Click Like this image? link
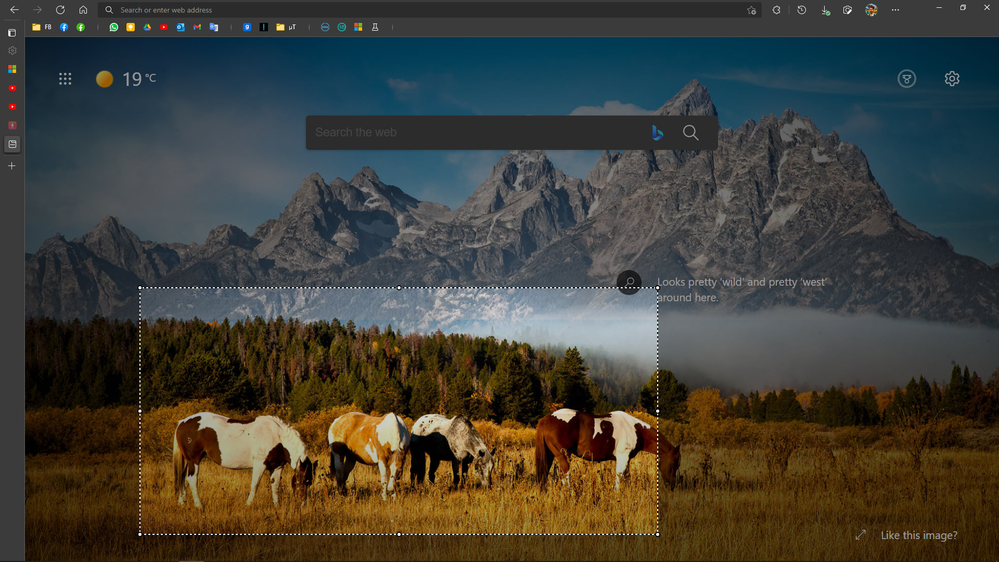 click(919, 535)
